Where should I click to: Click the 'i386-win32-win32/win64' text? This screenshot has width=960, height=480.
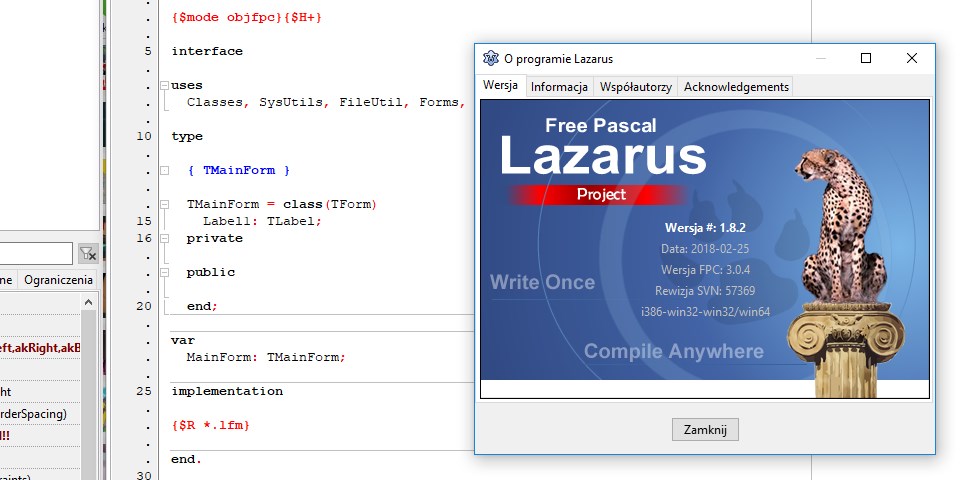pos(705,312)
